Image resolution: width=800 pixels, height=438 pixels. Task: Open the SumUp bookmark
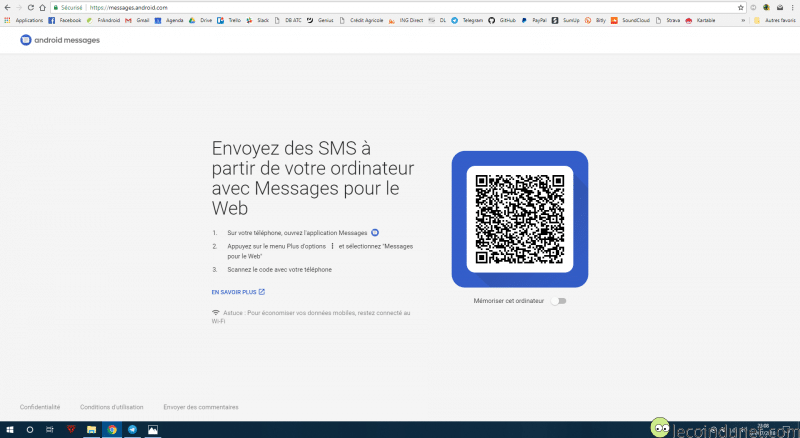pos(565,20)
